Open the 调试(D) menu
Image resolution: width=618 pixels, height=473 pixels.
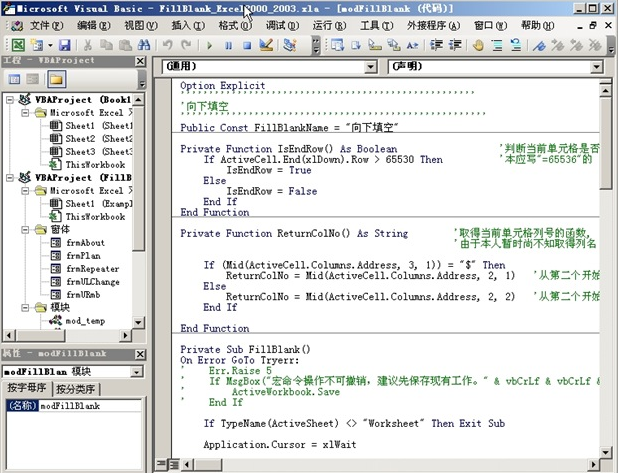[282, 25]
